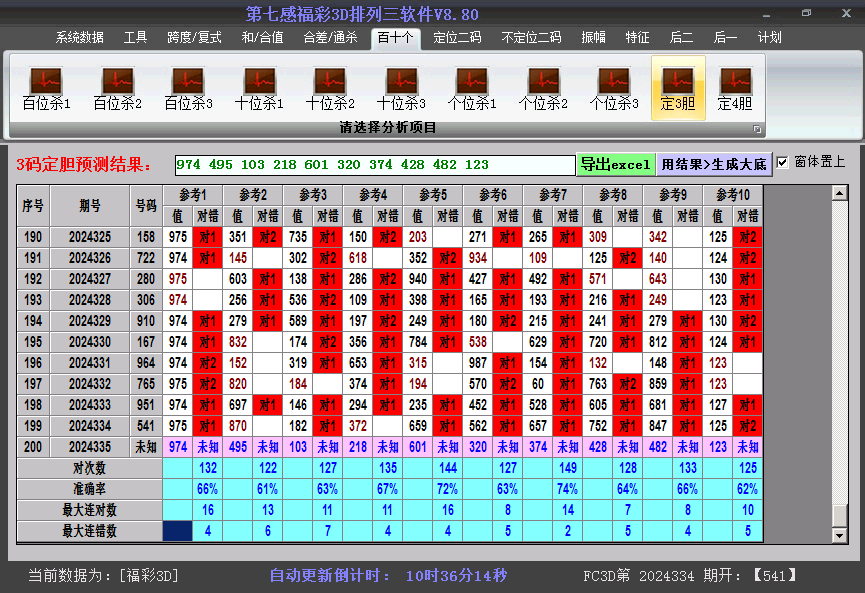
Task: Switch to the 跨度/复式 tab
Action: pos(194,38)
